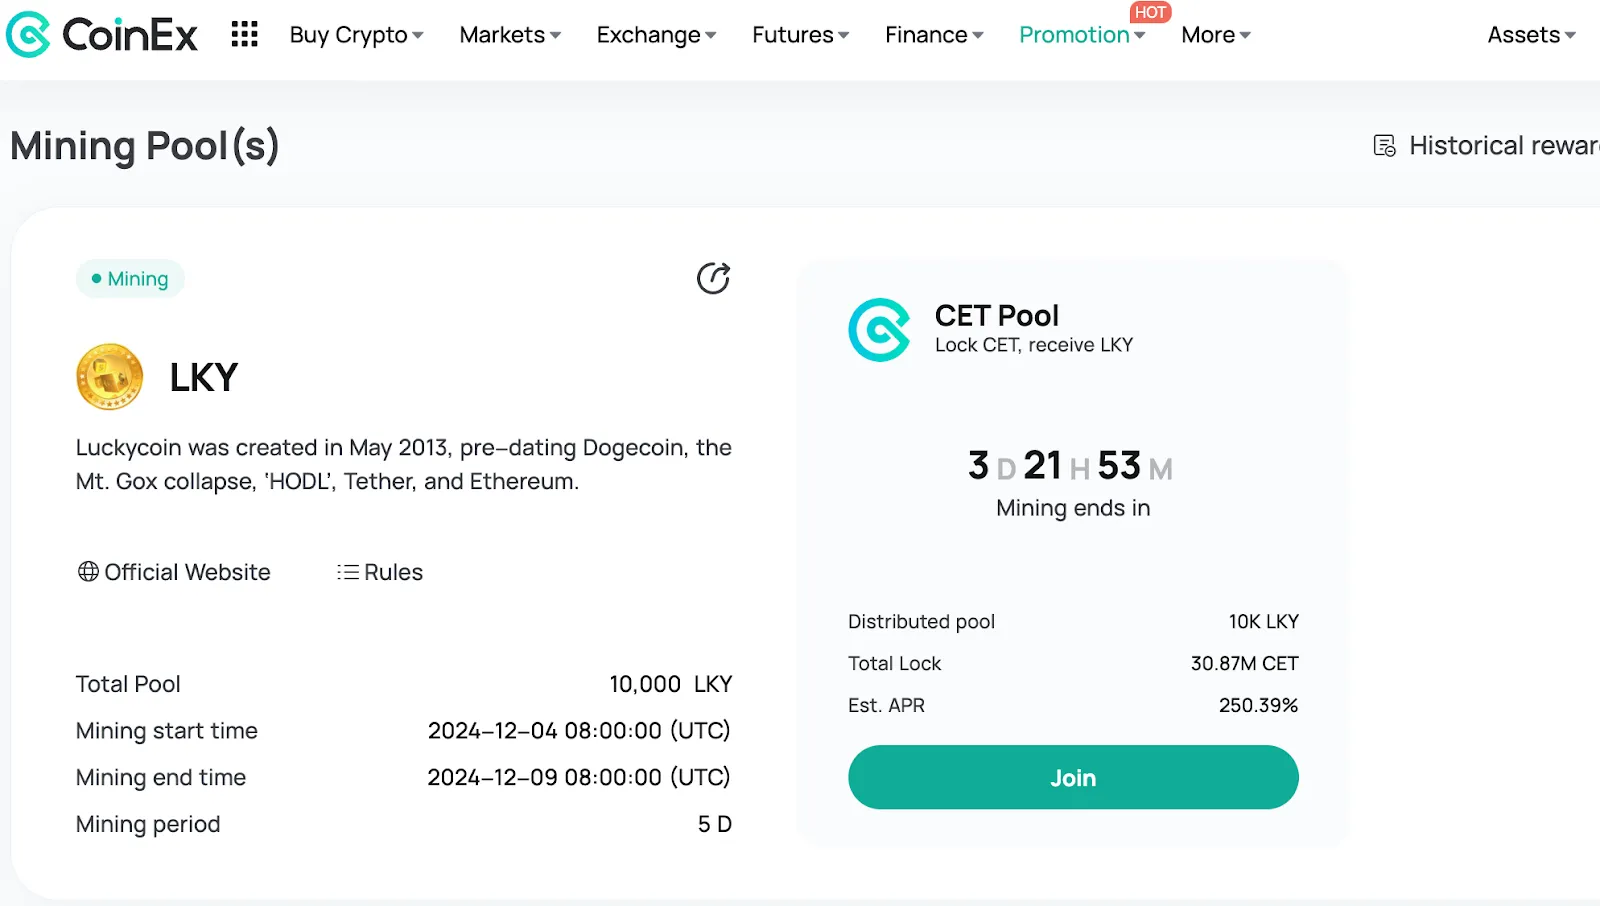Open Historical rewards
This screenshot has width=1600, height=906.
point(1487,146)
